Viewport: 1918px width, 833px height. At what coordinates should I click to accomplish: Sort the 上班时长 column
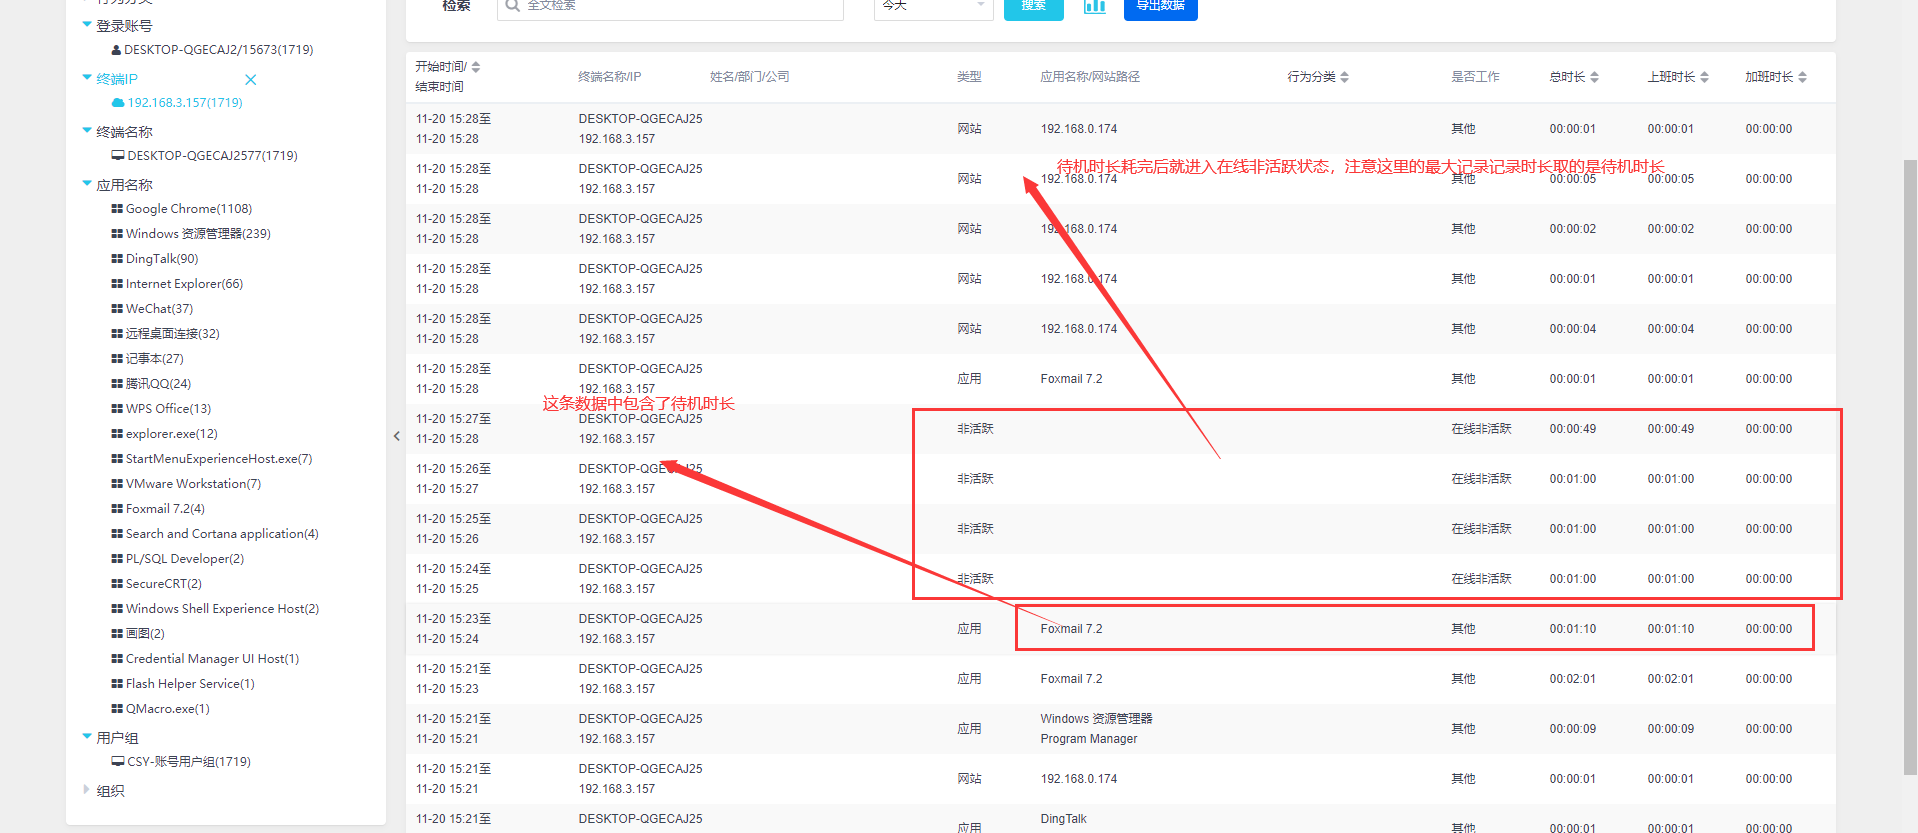[1705, 77]
